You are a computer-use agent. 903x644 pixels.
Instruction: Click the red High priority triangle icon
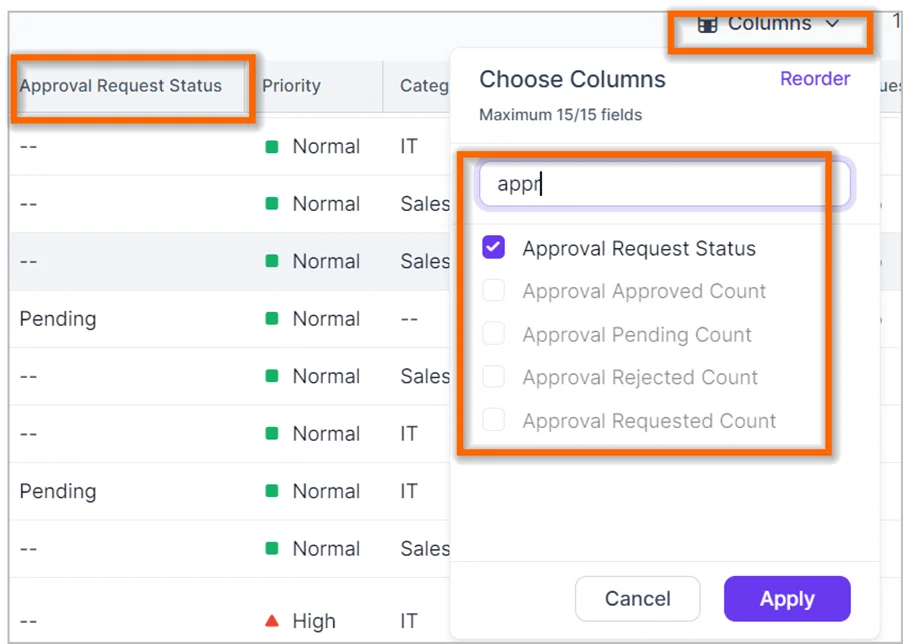point(271,621)
